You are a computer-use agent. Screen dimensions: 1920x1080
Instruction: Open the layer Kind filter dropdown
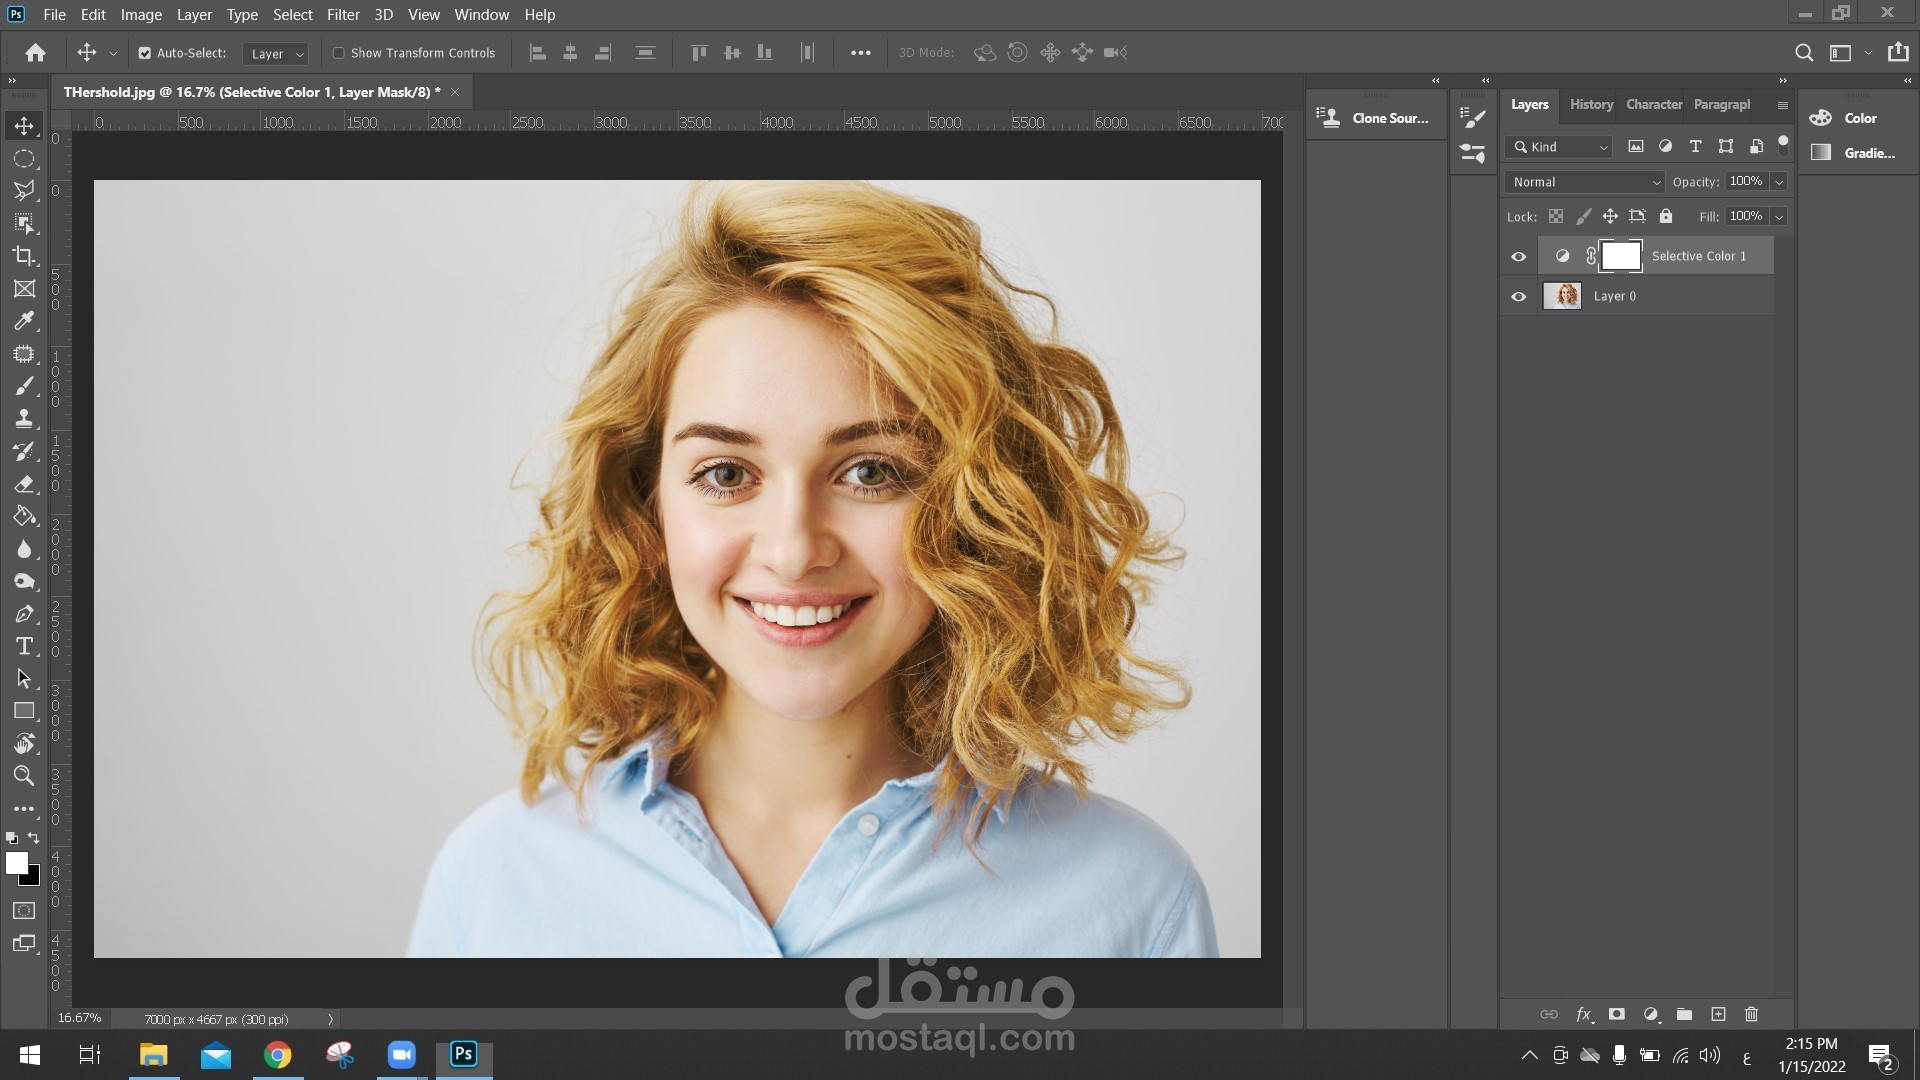(1560, 147)
